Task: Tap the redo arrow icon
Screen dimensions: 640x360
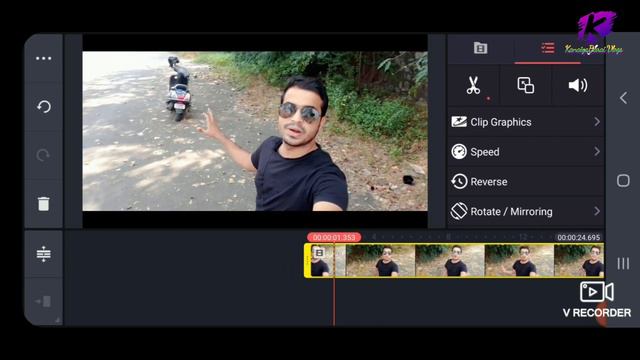Action: point(43,155)
